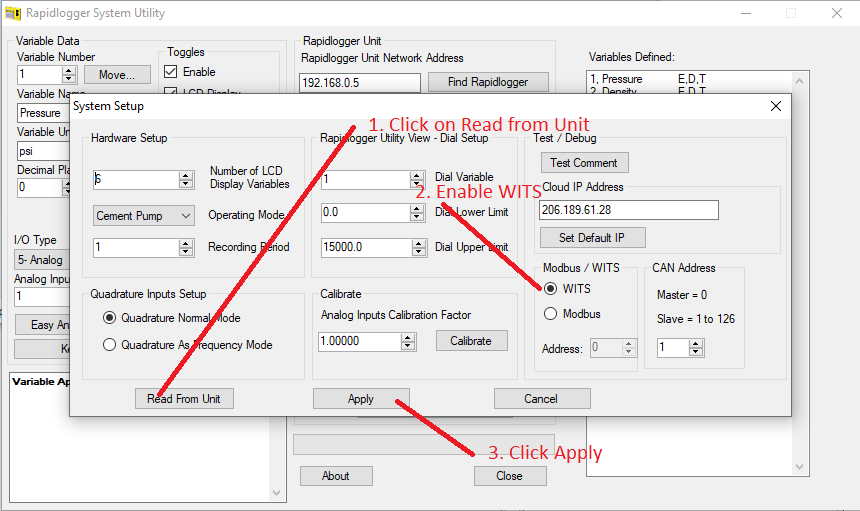The height and width of the screenshot is (511, 860).
Task: Click the Variable Number field
Action: pyautogui.click(x=39, y=75)
